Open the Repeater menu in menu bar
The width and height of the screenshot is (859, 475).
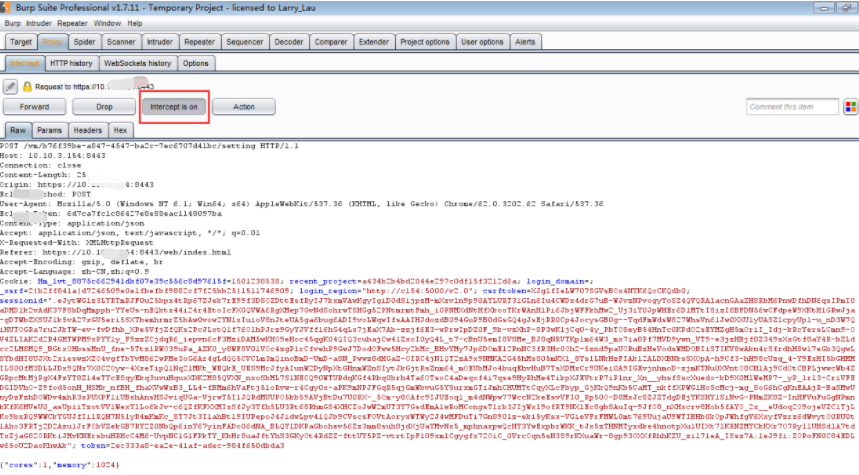pyautogui.click(x=72, y=24)
